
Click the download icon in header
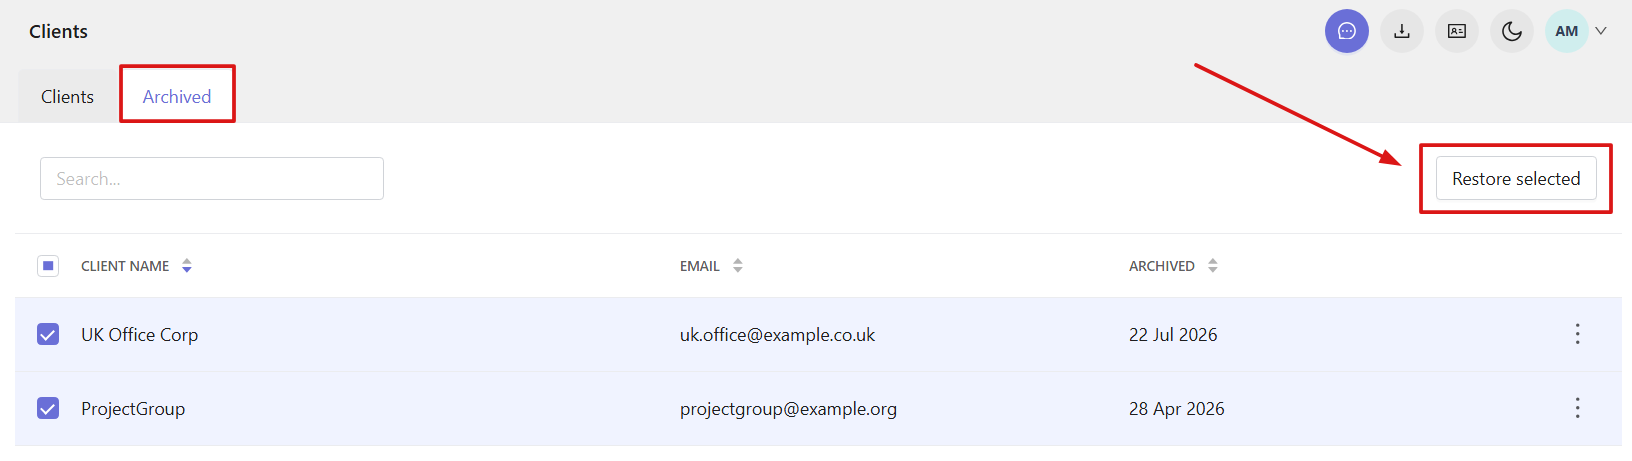(1402, 31)
